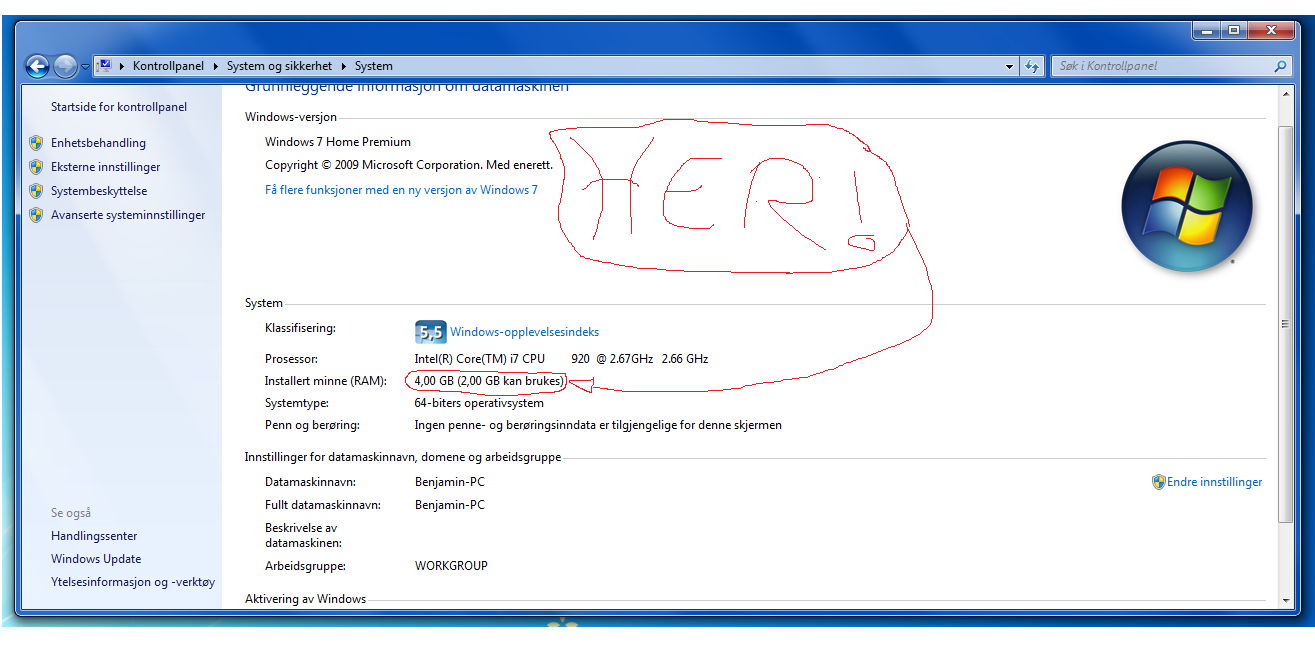1315x648 pixels.
Task: Click shield icon beside Eksterne innstillinger
Action: [x=36, y=167]
